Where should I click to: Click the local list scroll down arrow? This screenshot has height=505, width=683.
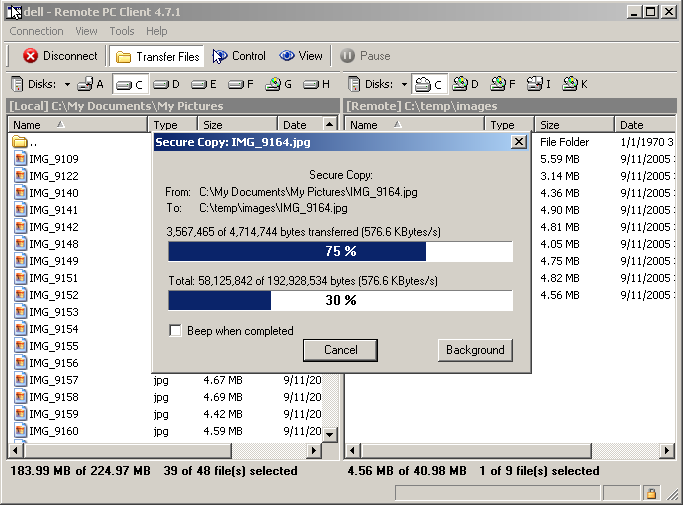pyautogui.click(x=330, y=434)
